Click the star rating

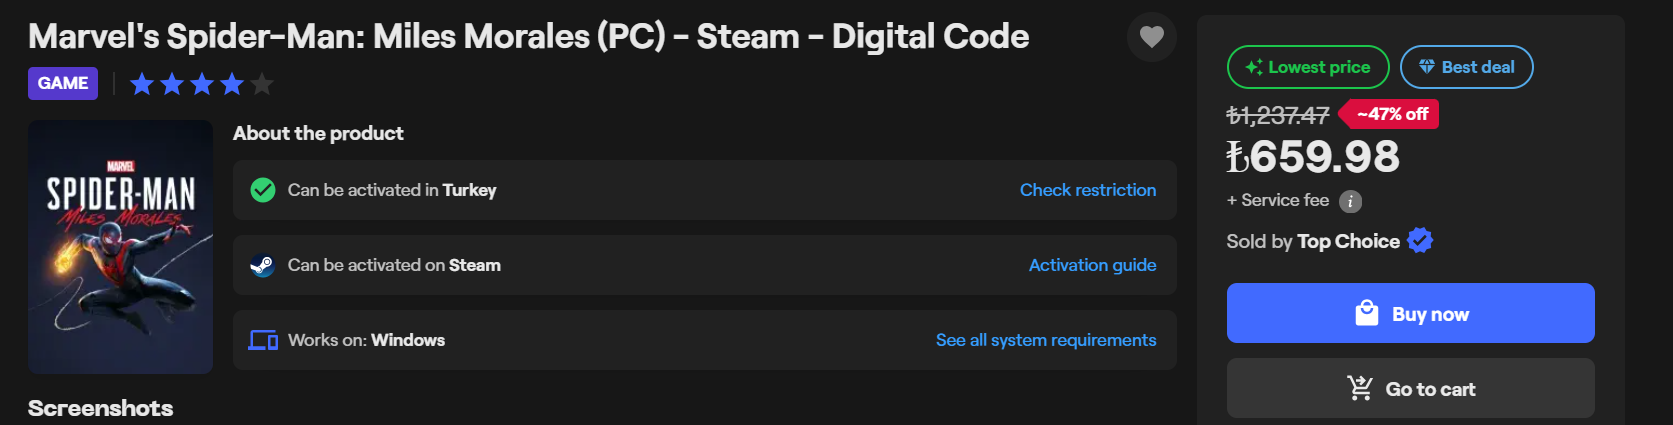click(201, 84)
